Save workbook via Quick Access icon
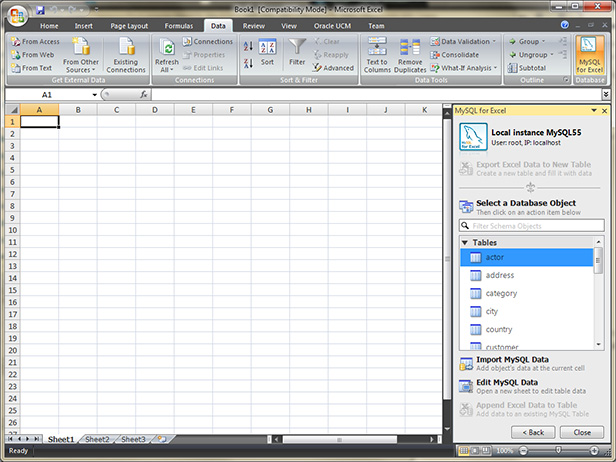616x462 pixels. tap(40, 10)
